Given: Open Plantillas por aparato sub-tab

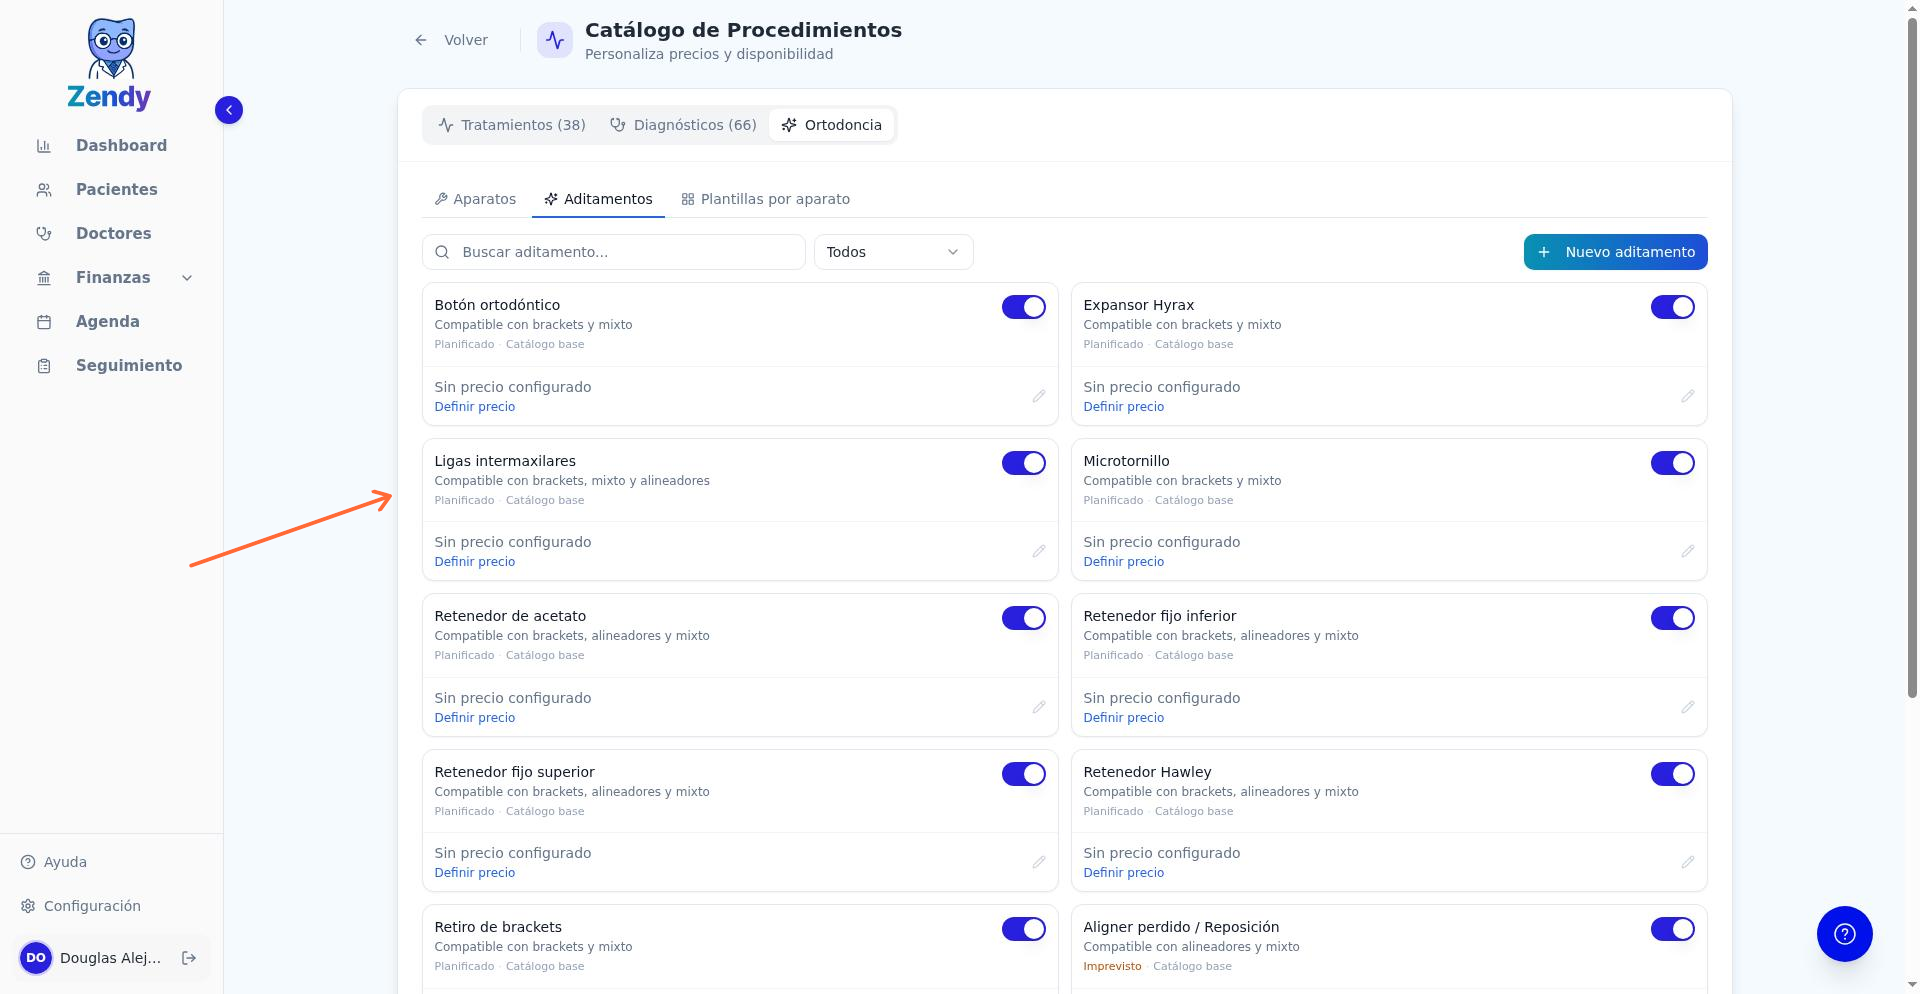Looking at the screenshot, I should pos(766,199).
